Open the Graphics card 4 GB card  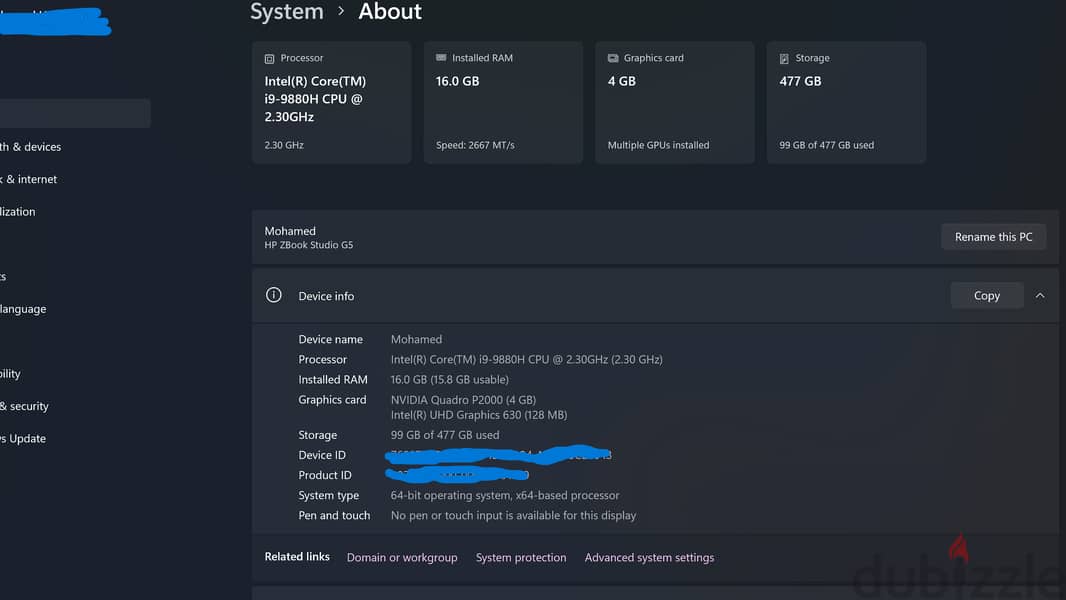[674, 102]
